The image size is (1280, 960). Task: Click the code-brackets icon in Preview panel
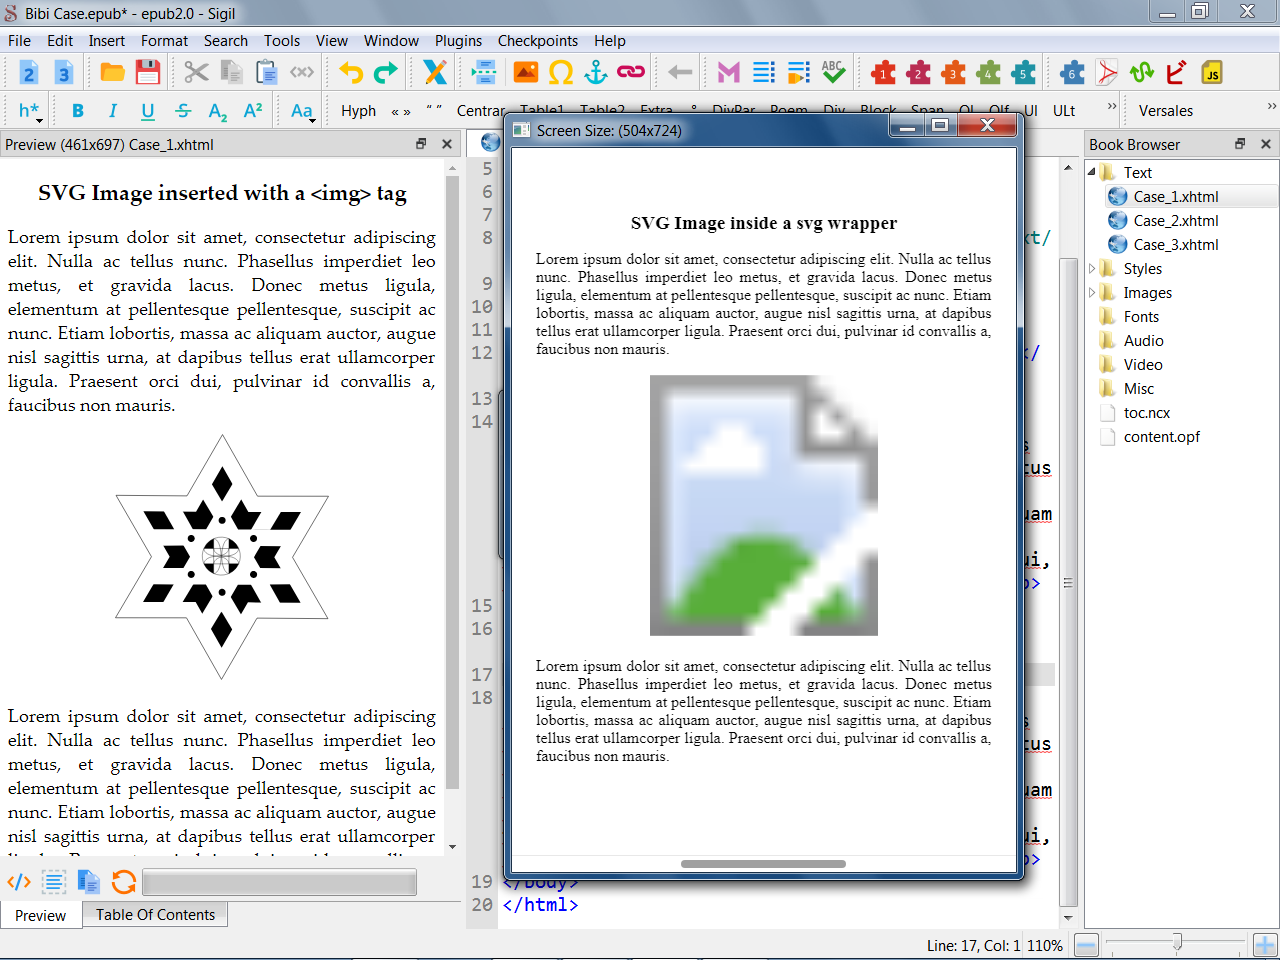pyautogui.click(x=19, y=882)
